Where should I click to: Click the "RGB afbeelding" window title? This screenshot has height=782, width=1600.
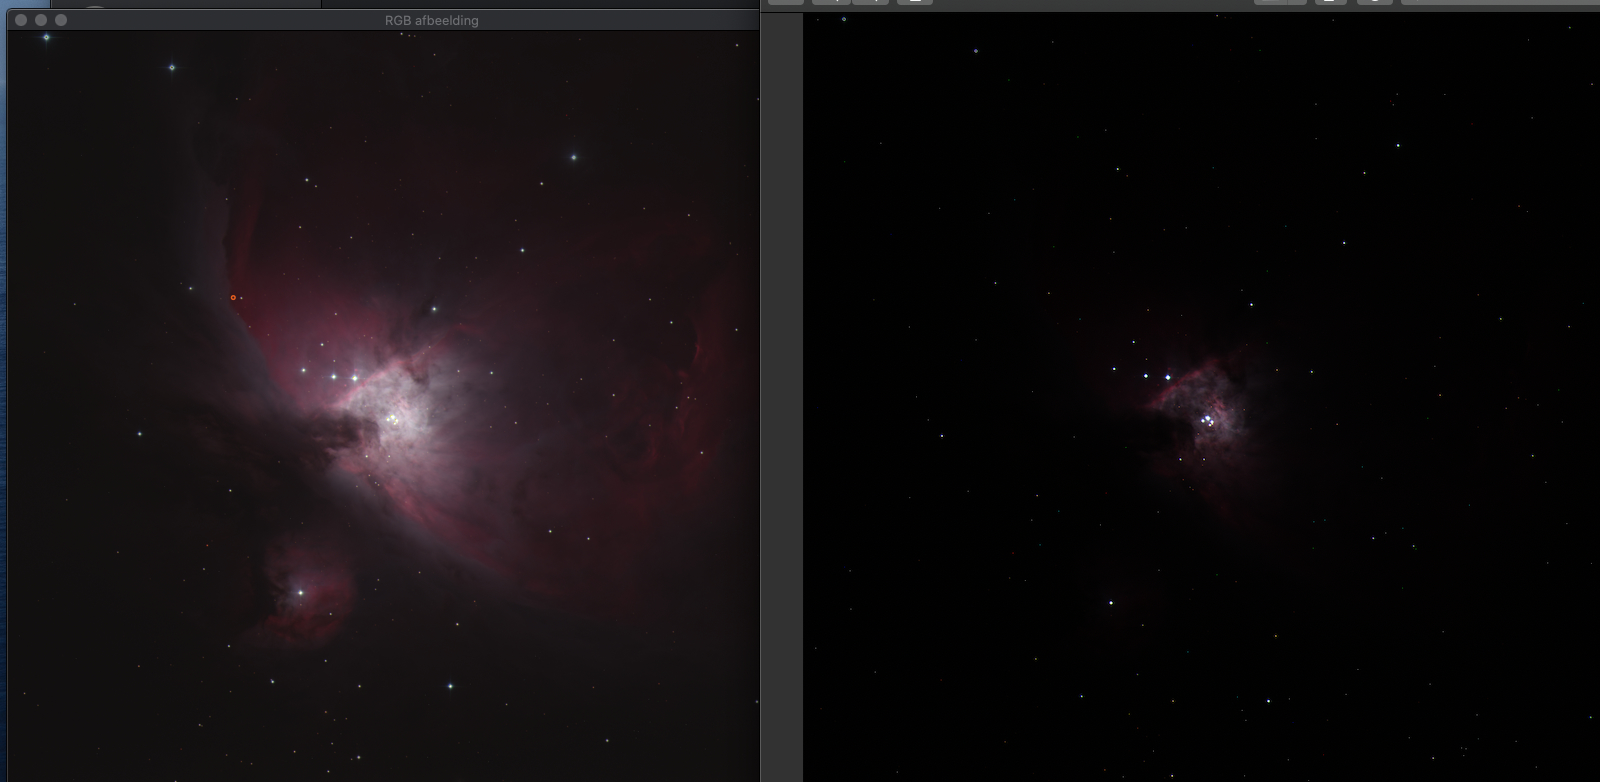[x=431, y=20]
